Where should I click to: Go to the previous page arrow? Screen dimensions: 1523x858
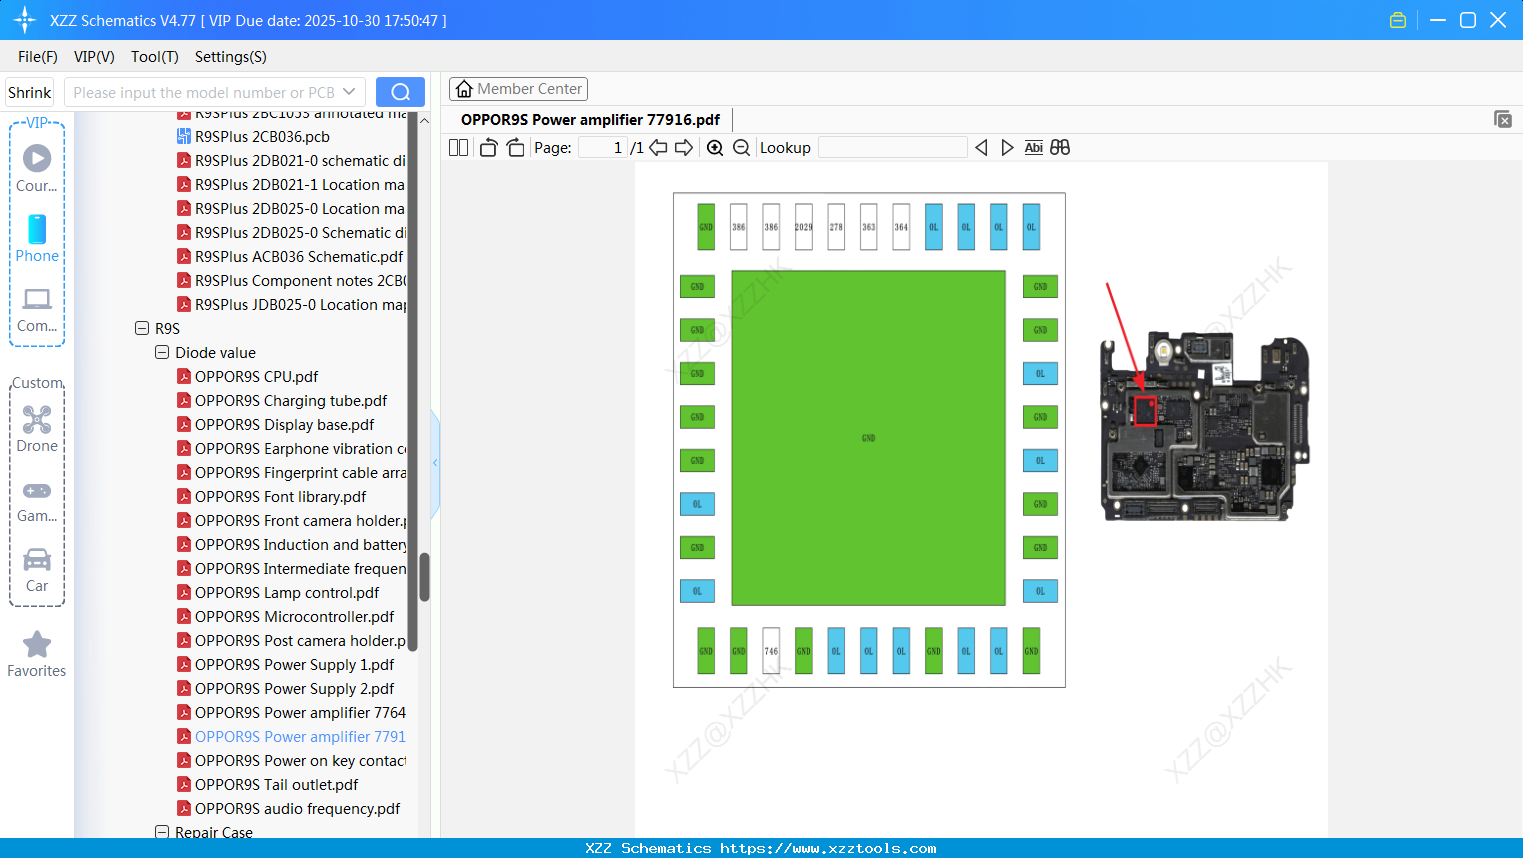[x=658, y=148]
